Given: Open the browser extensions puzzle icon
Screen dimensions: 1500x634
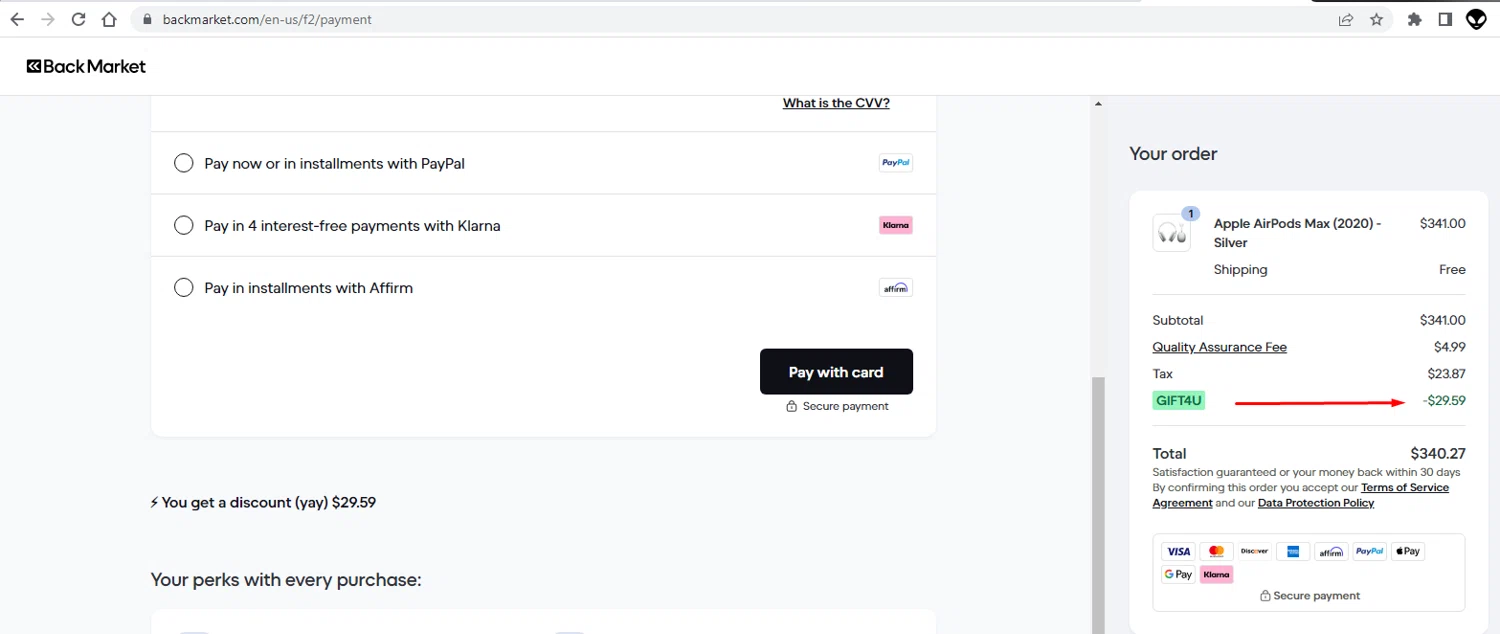Looking at the screenshot, I should 1414,19.
